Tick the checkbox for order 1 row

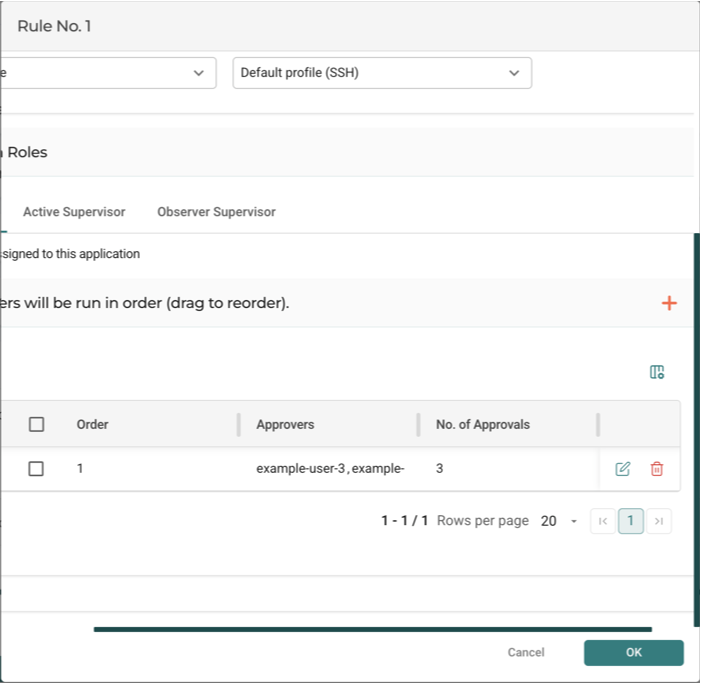(36, 469)
